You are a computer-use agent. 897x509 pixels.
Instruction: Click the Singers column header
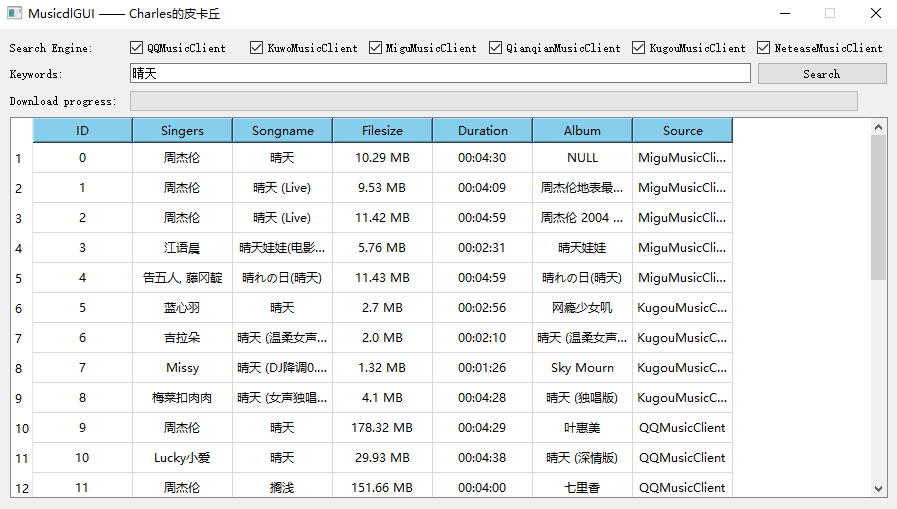pos(182,130)
